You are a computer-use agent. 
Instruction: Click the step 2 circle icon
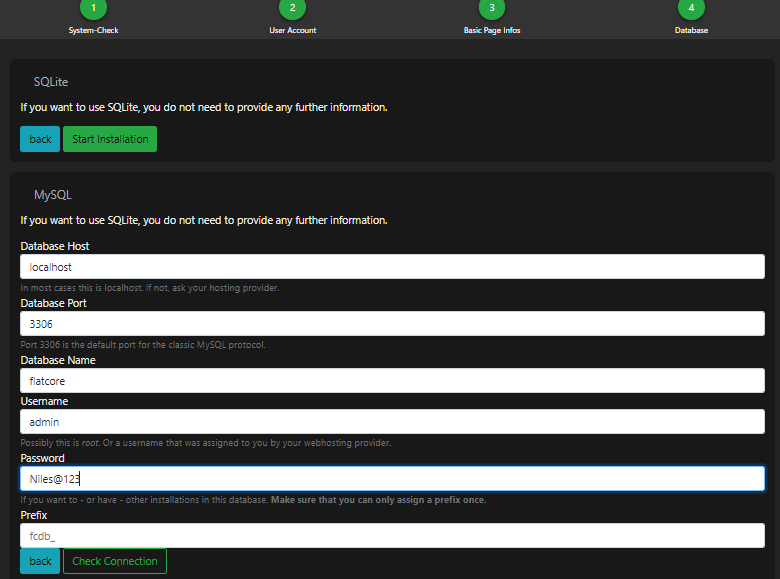click(292, 8)
